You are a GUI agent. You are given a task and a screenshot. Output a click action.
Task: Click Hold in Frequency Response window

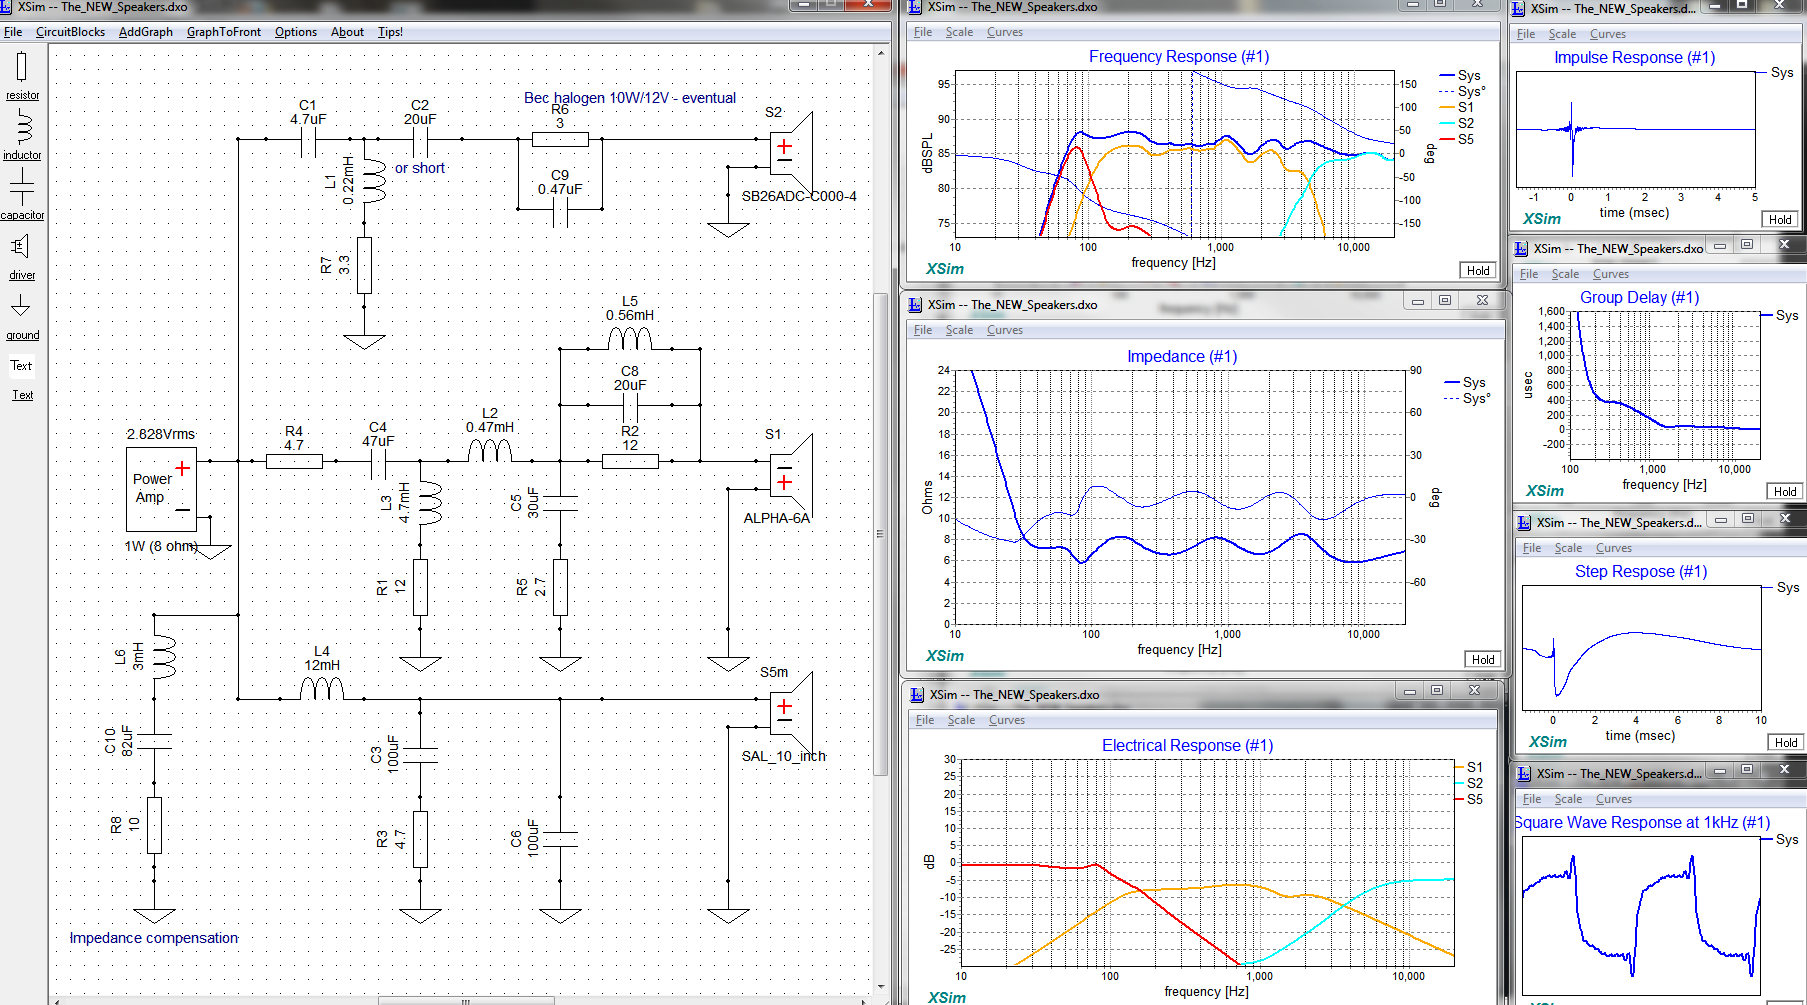(1478, 271)
